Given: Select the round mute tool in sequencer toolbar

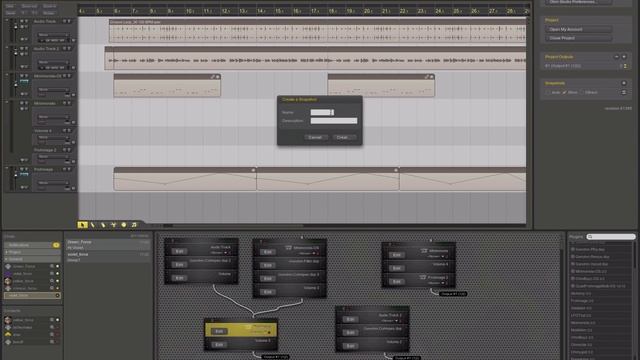Looking at the screenshot, I should pos(124,225).
